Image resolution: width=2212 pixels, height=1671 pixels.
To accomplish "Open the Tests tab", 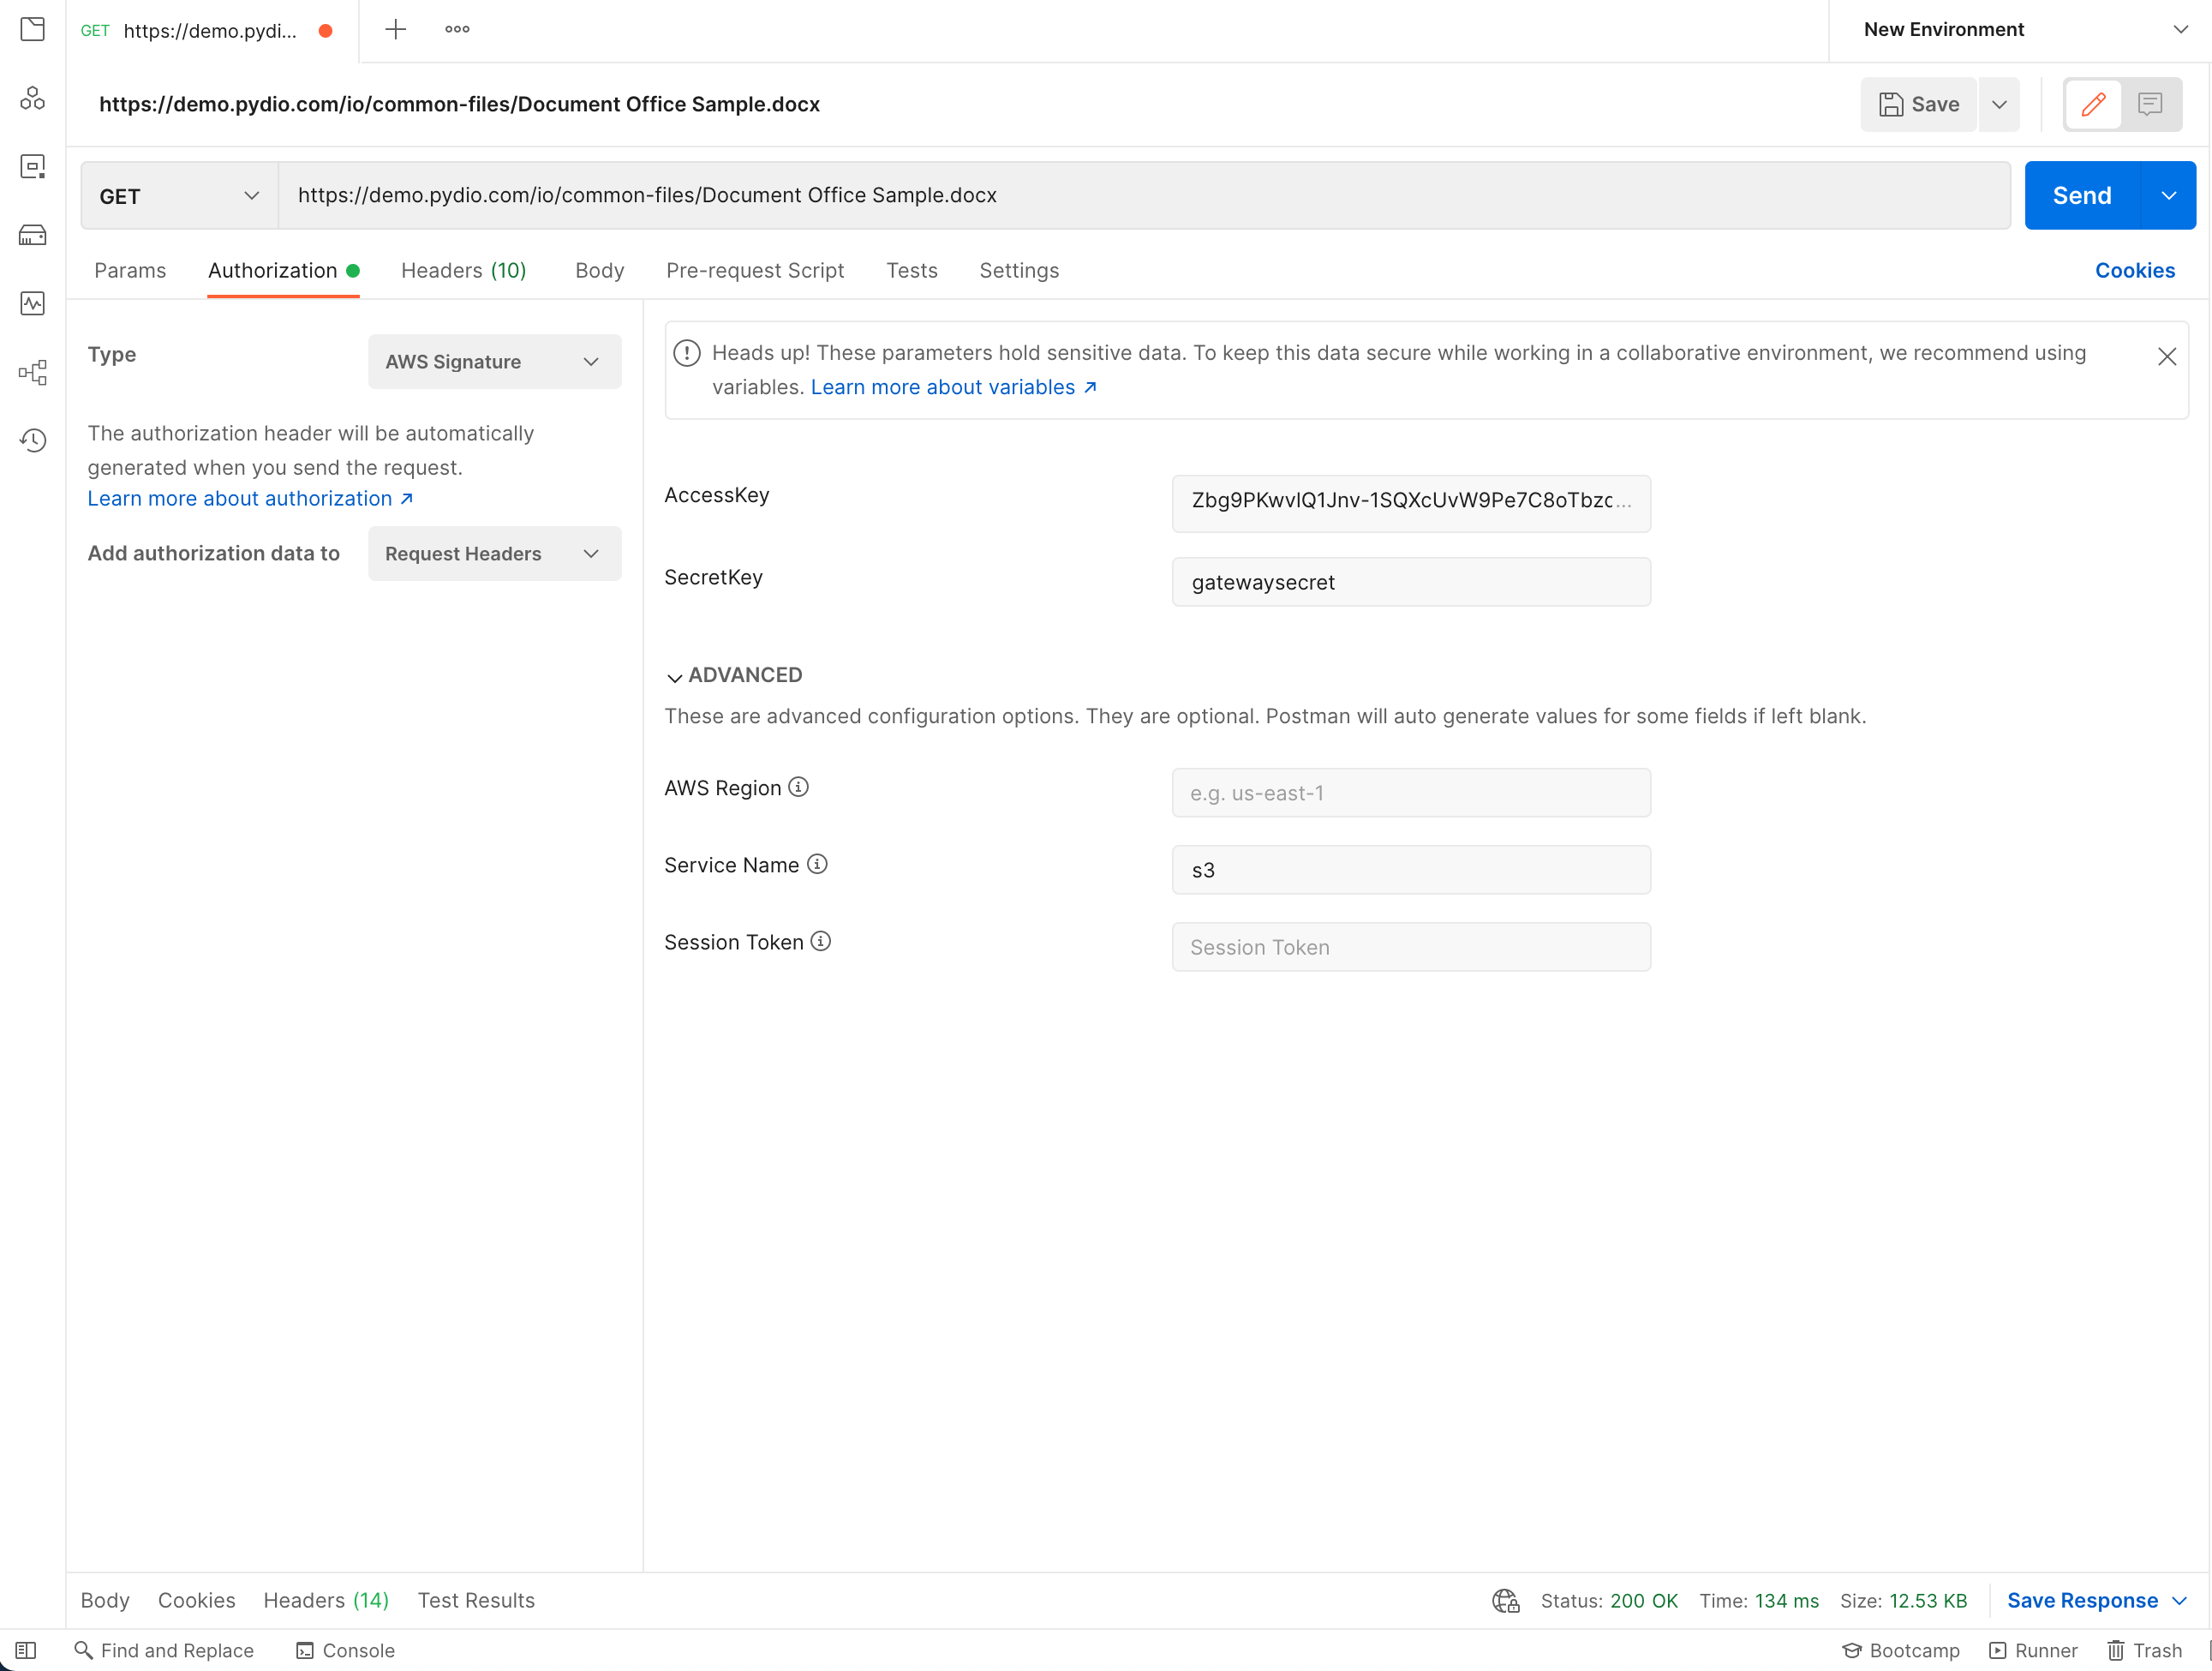I will pos(911,270).
